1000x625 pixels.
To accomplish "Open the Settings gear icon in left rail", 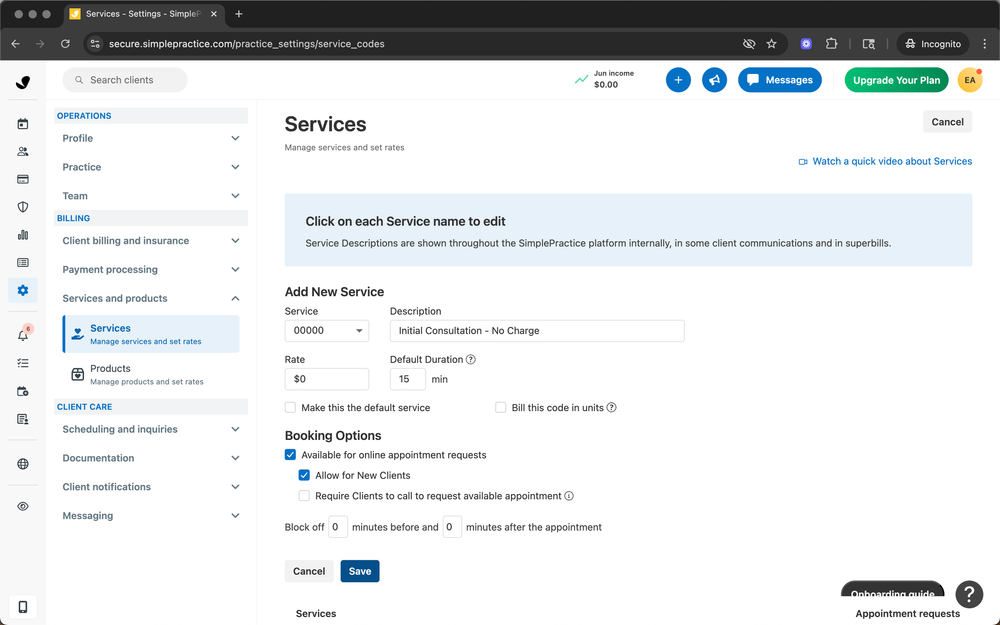I will pyautogui.click(x=23, y=290).
